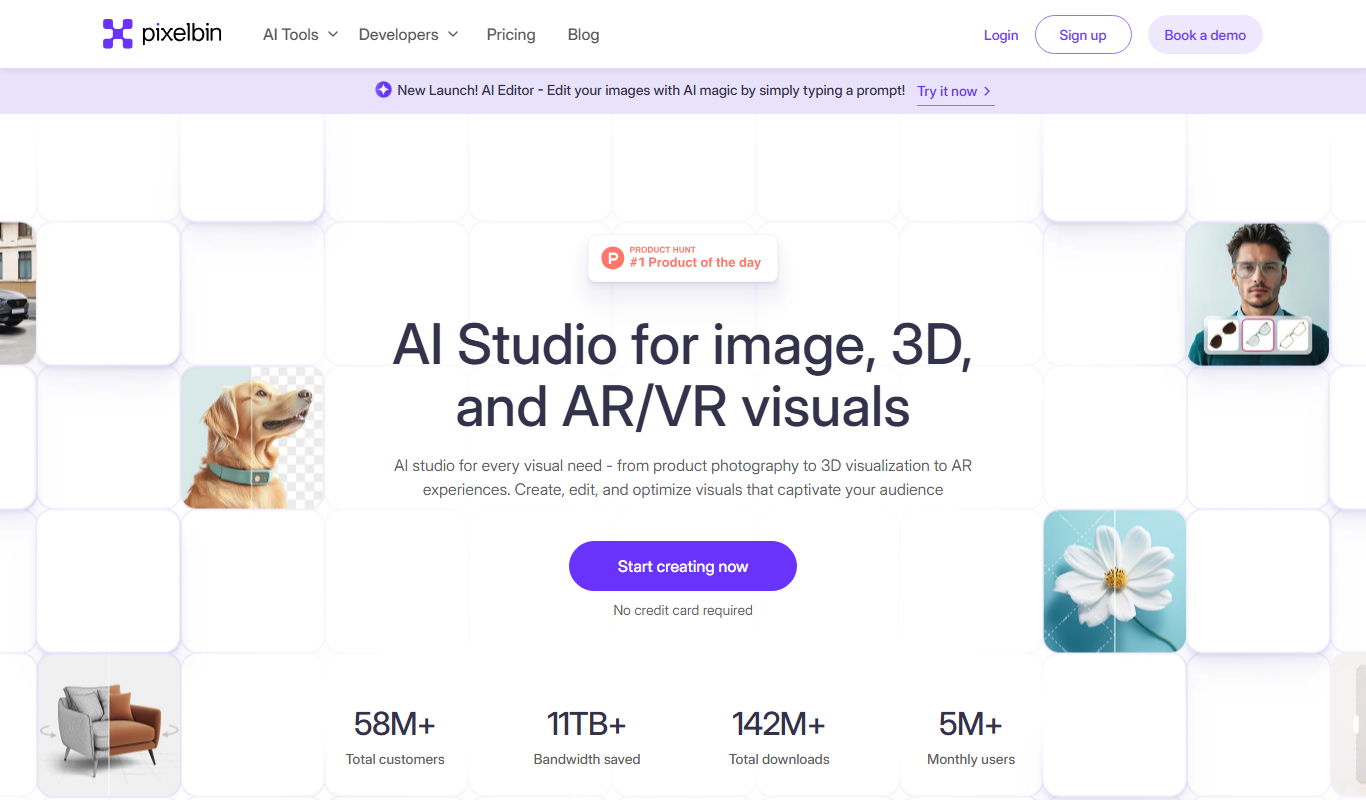Open the man with glasses try-on thumbnail
This screenshot has height=800, width=1366.
point(1258,294)
